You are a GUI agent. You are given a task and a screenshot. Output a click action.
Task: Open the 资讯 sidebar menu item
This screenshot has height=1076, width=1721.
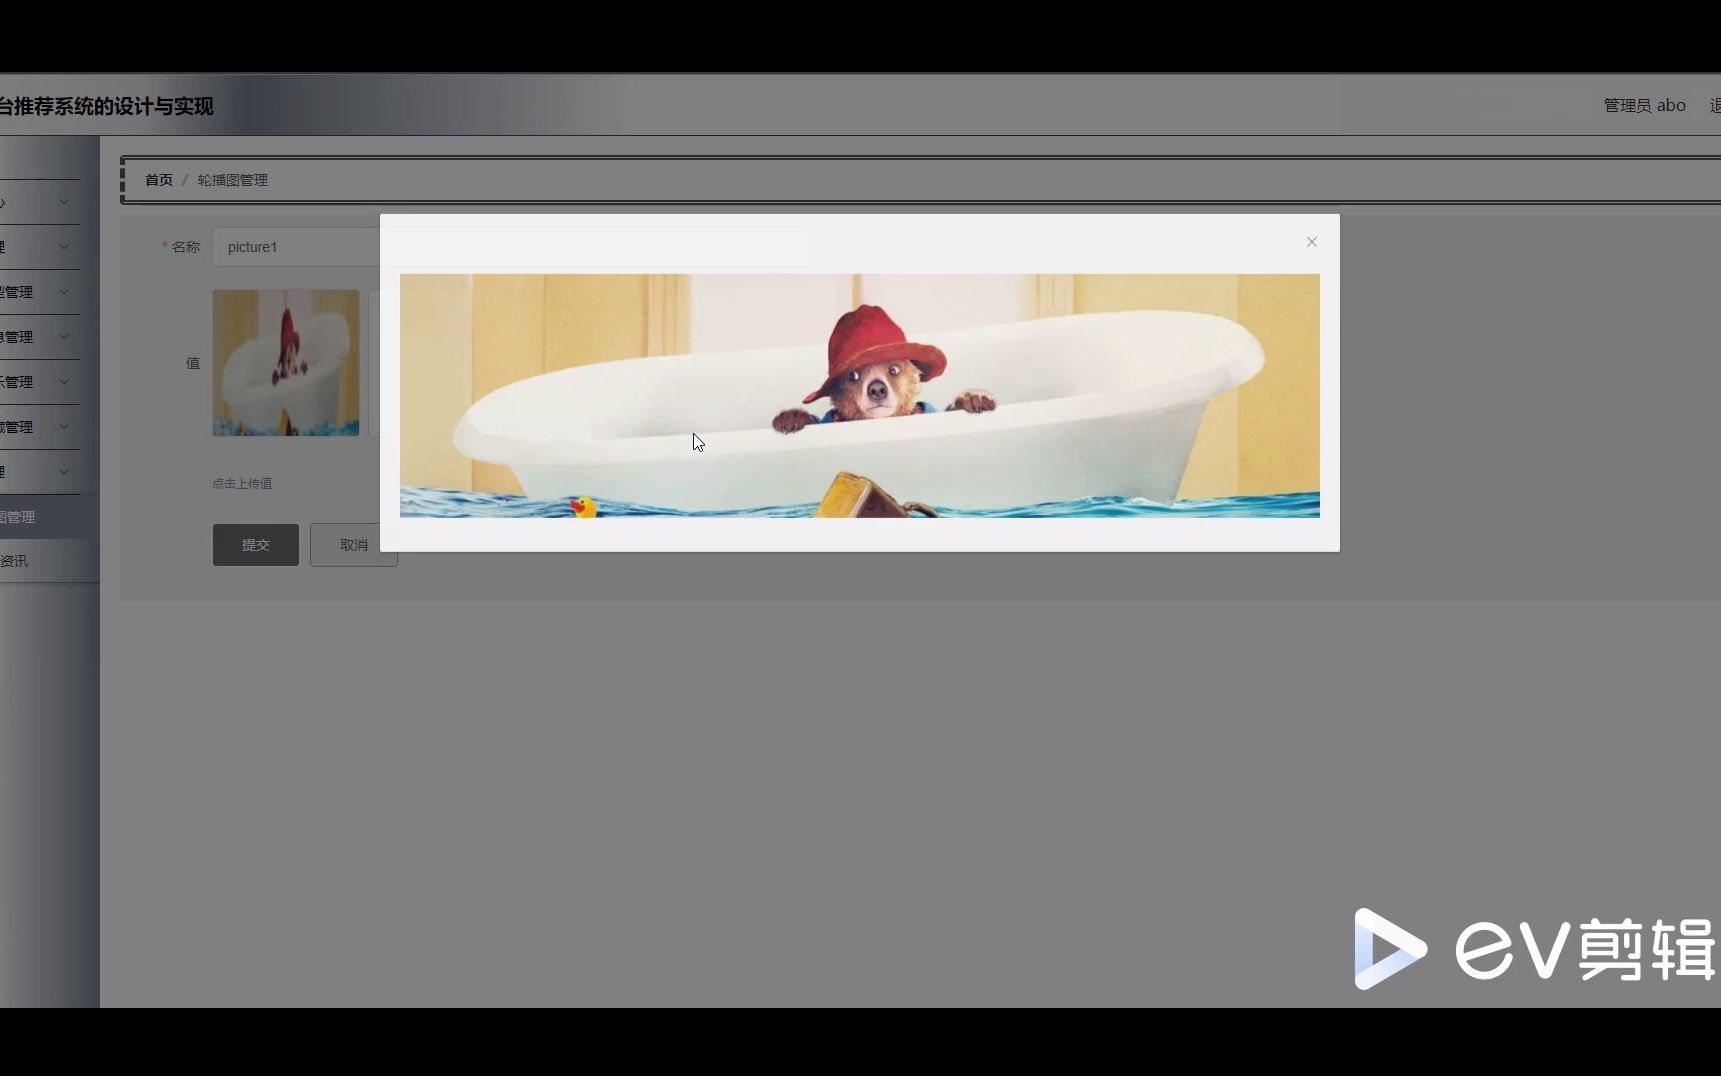point(49,561)
